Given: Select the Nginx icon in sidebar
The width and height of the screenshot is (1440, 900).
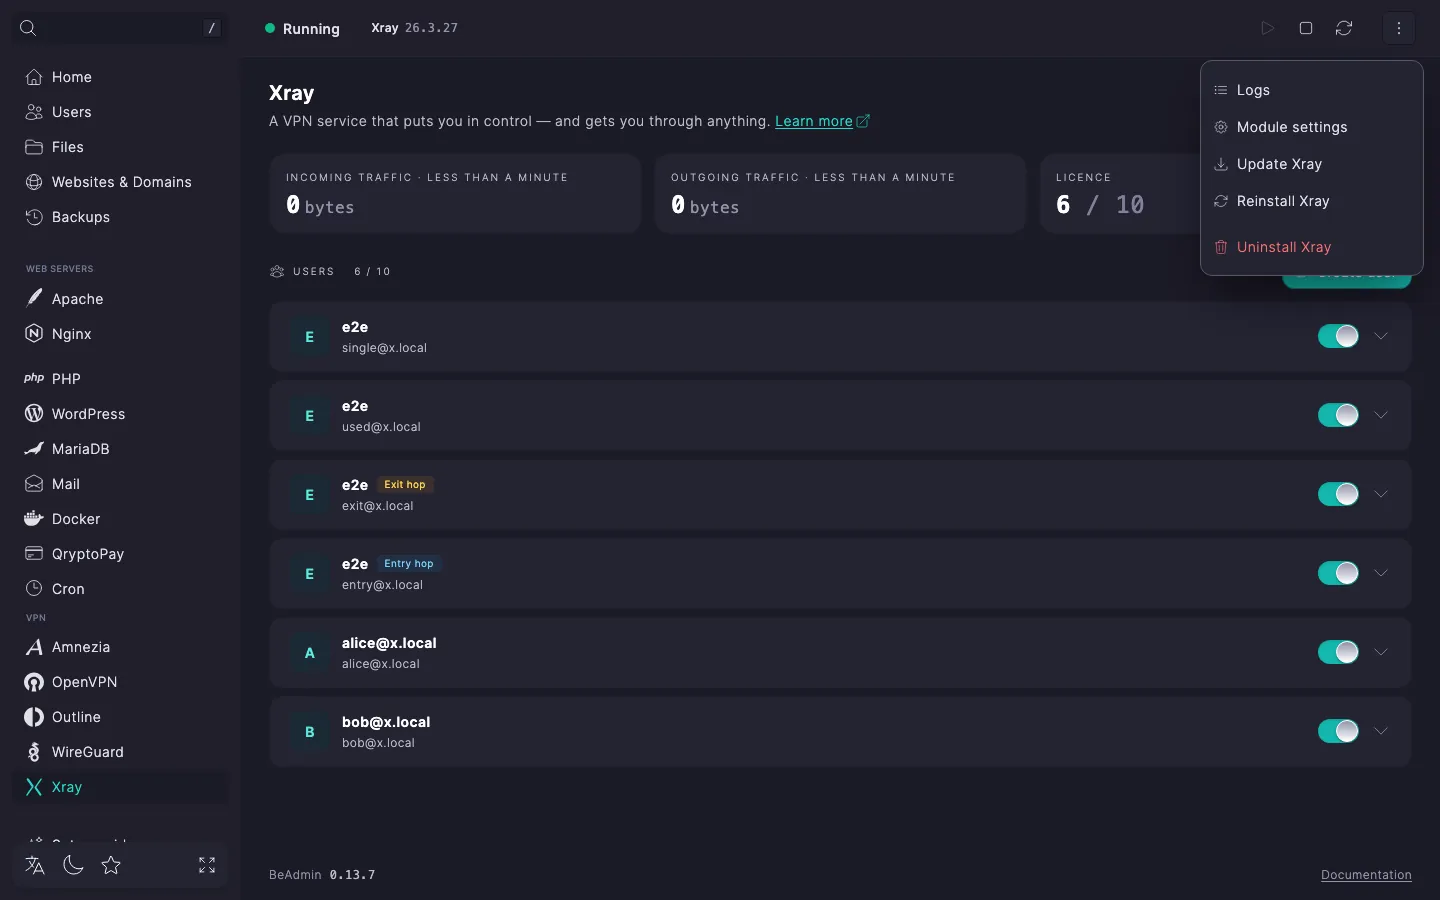Looking at the screenshot, I should pyautogui.click(x=34, y=334).
